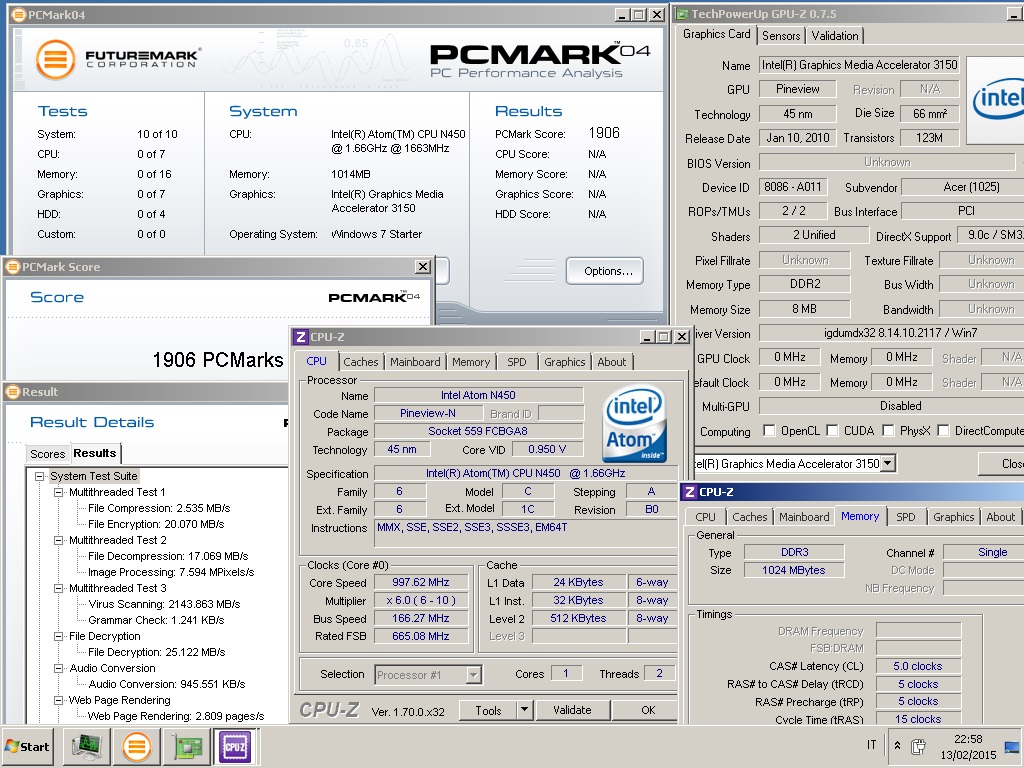The width and height of the screenshot is (1024, 768).
Task: Click the GPU-Z title bar icon
Action: pyautogui.click(x=682, y=14)
